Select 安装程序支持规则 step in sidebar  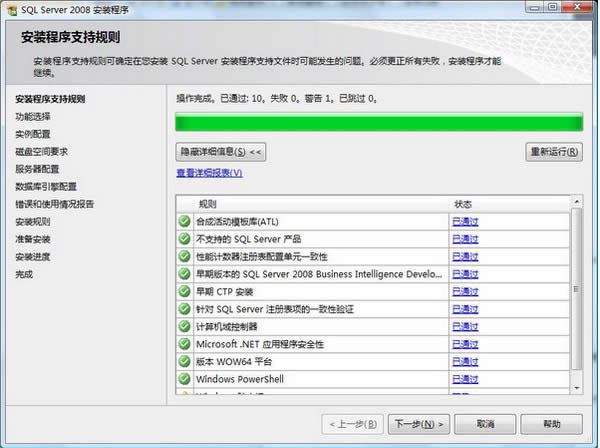point(50,99)
